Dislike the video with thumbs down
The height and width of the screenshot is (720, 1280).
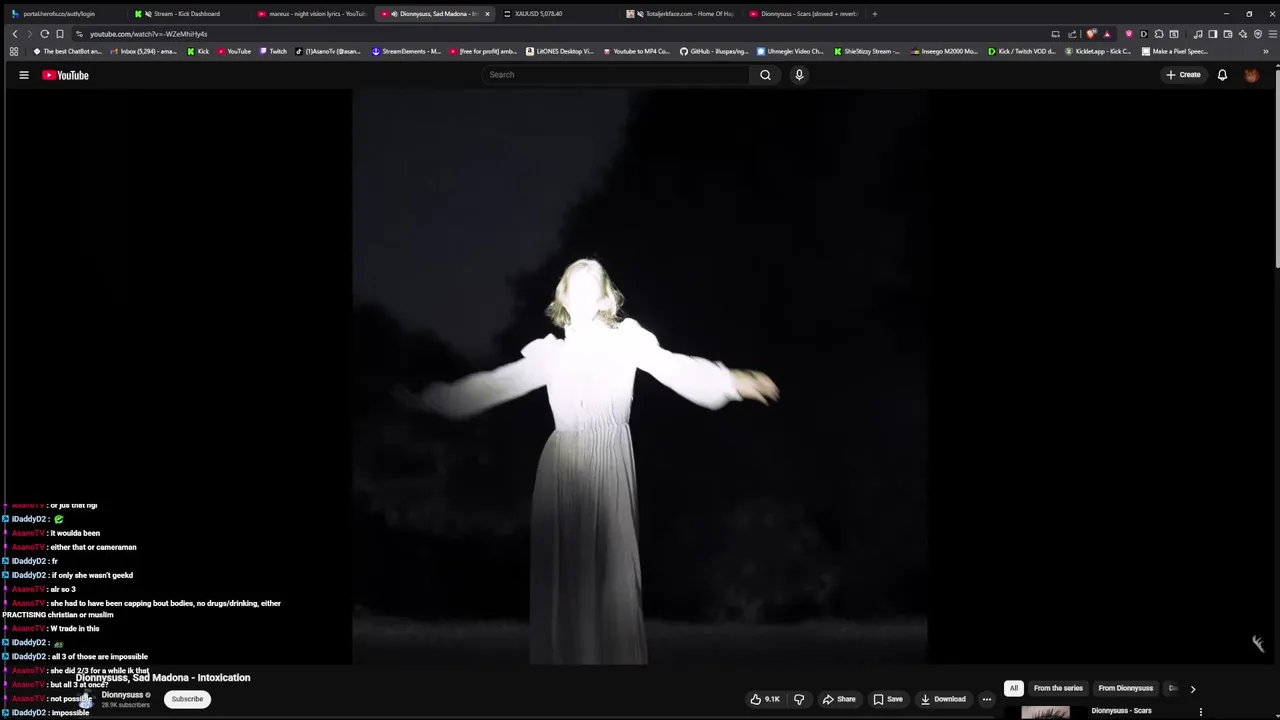click(x=798, y=699)
